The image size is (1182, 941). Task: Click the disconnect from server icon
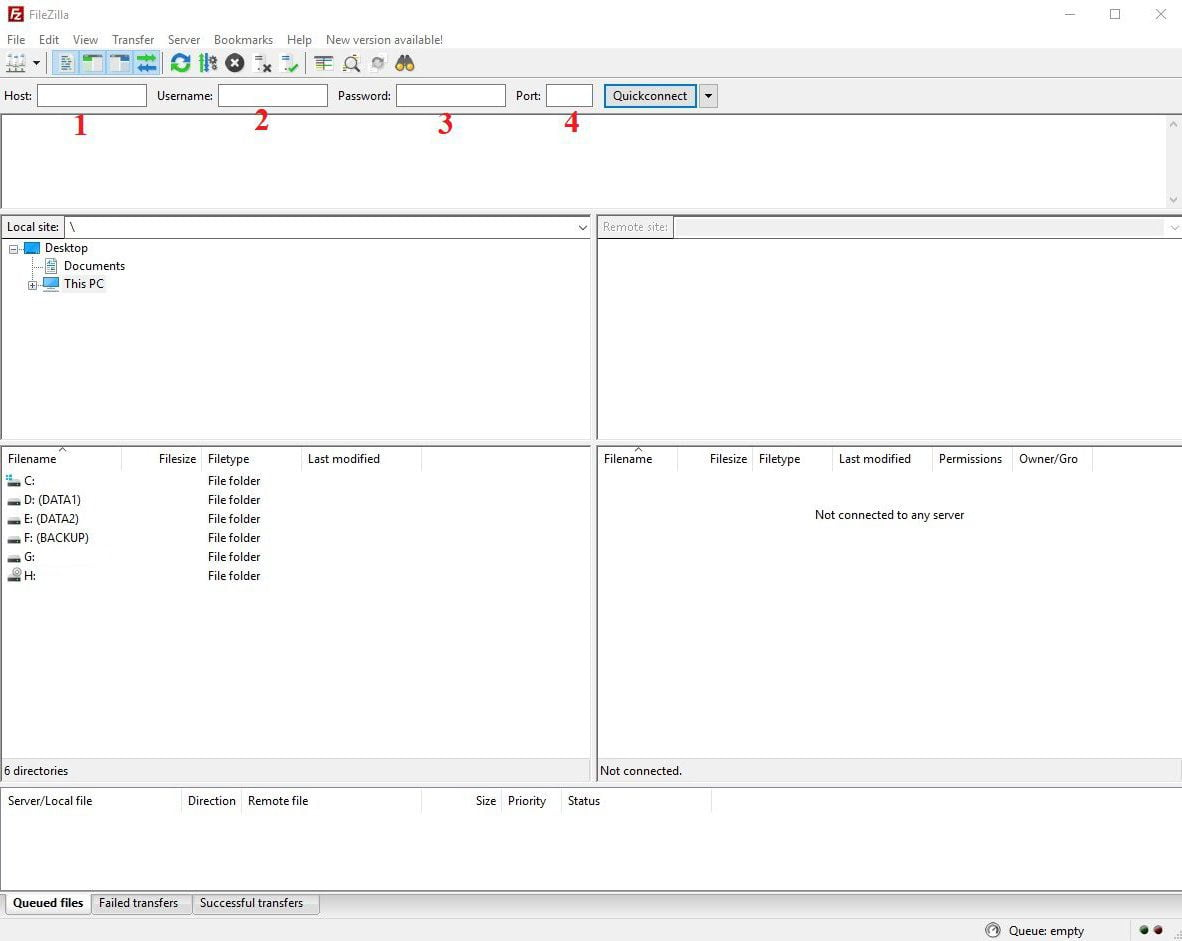pyautogui.click(x=262, y=63)
